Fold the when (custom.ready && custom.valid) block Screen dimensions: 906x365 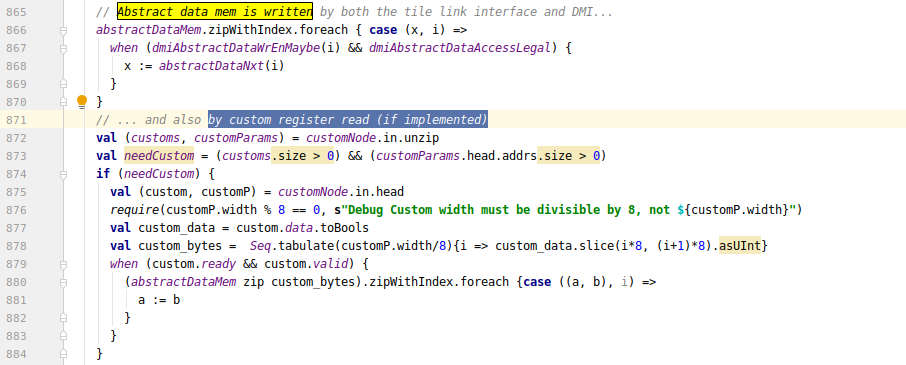pos(64,264)
